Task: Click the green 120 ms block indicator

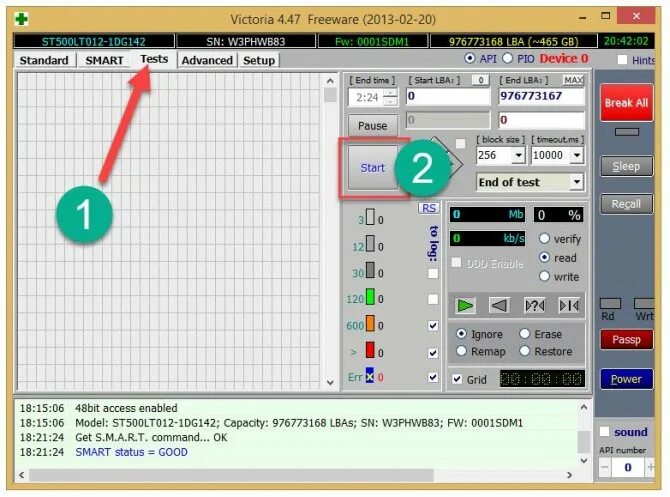Action: [370, 297]
